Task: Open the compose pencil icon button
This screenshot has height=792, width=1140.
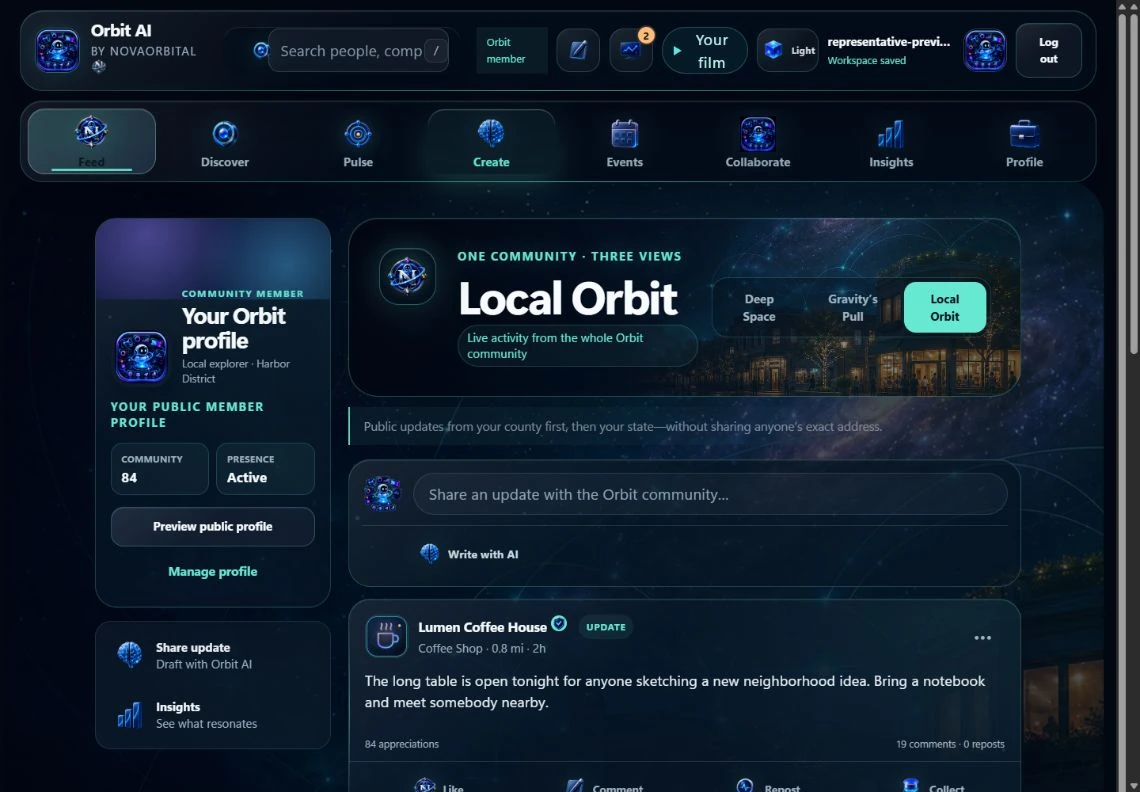Action: 578,51
